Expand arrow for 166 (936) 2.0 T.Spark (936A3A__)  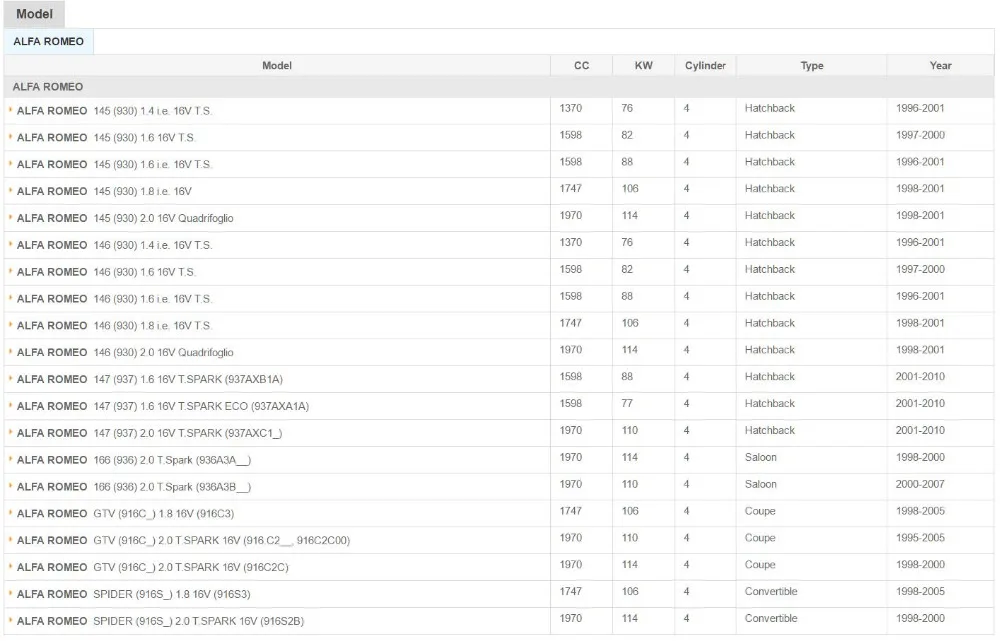point(11,459)
